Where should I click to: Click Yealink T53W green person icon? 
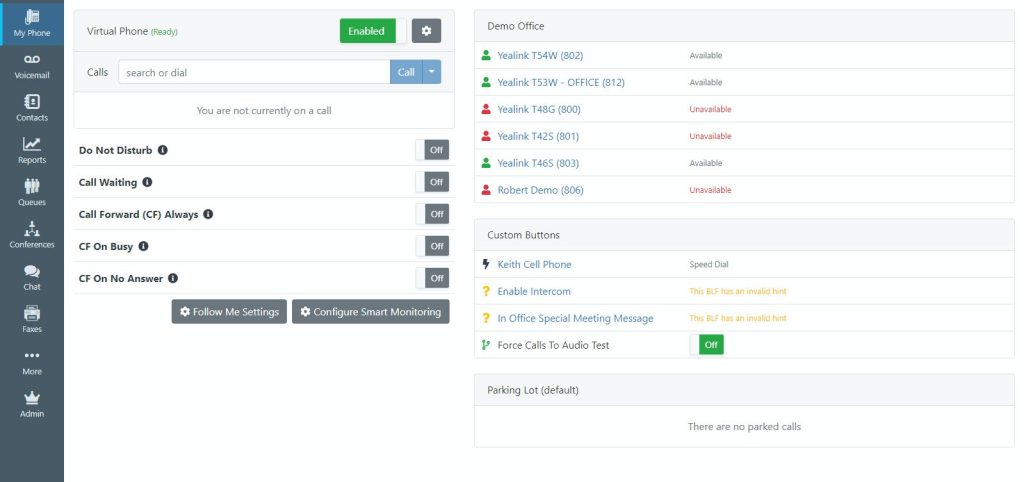click(x=486, y=82)
